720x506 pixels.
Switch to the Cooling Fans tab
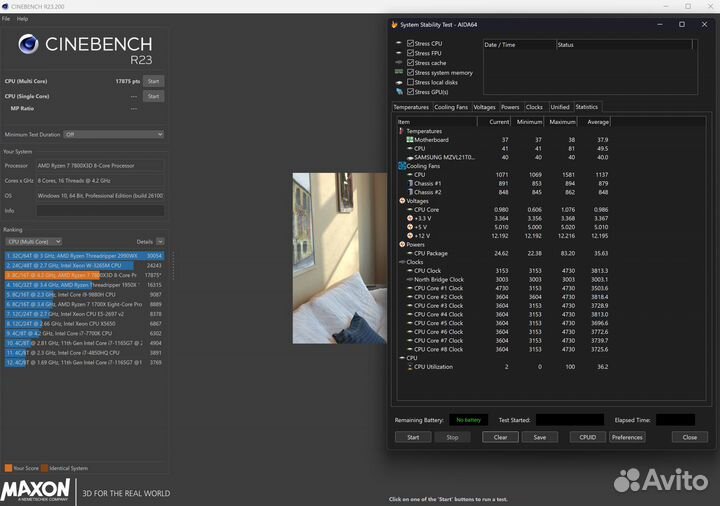pyautogui.click(x=451, y=107)
